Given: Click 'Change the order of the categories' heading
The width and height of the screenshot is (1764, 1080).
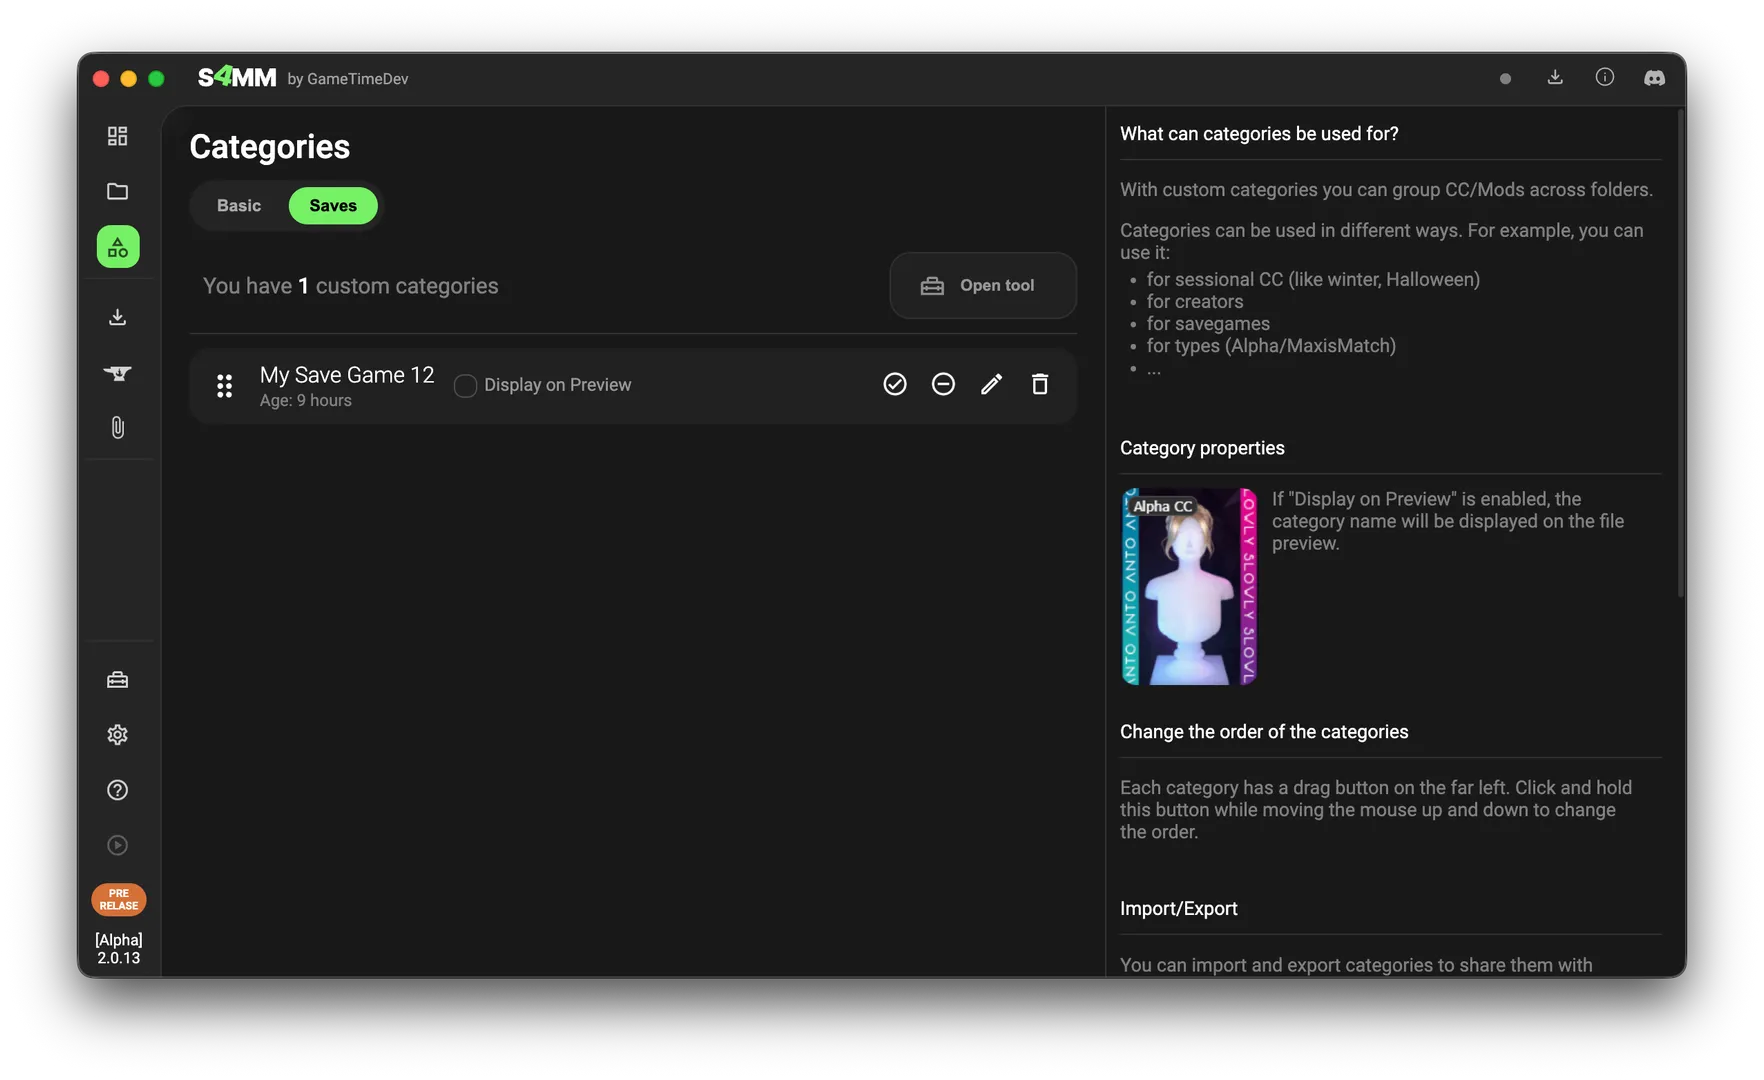Looking at the screenshot, I should [1264, 732].
